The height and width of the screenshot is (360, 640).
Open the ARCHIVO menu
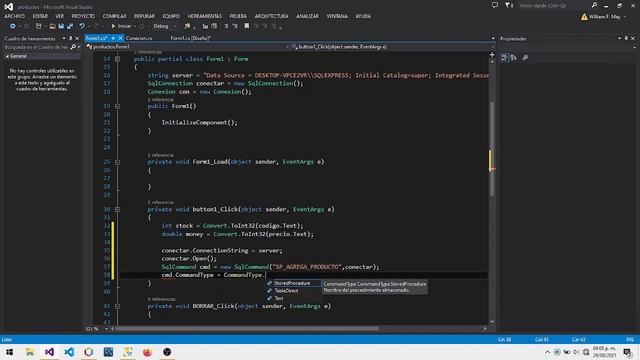tap(14, 16)
